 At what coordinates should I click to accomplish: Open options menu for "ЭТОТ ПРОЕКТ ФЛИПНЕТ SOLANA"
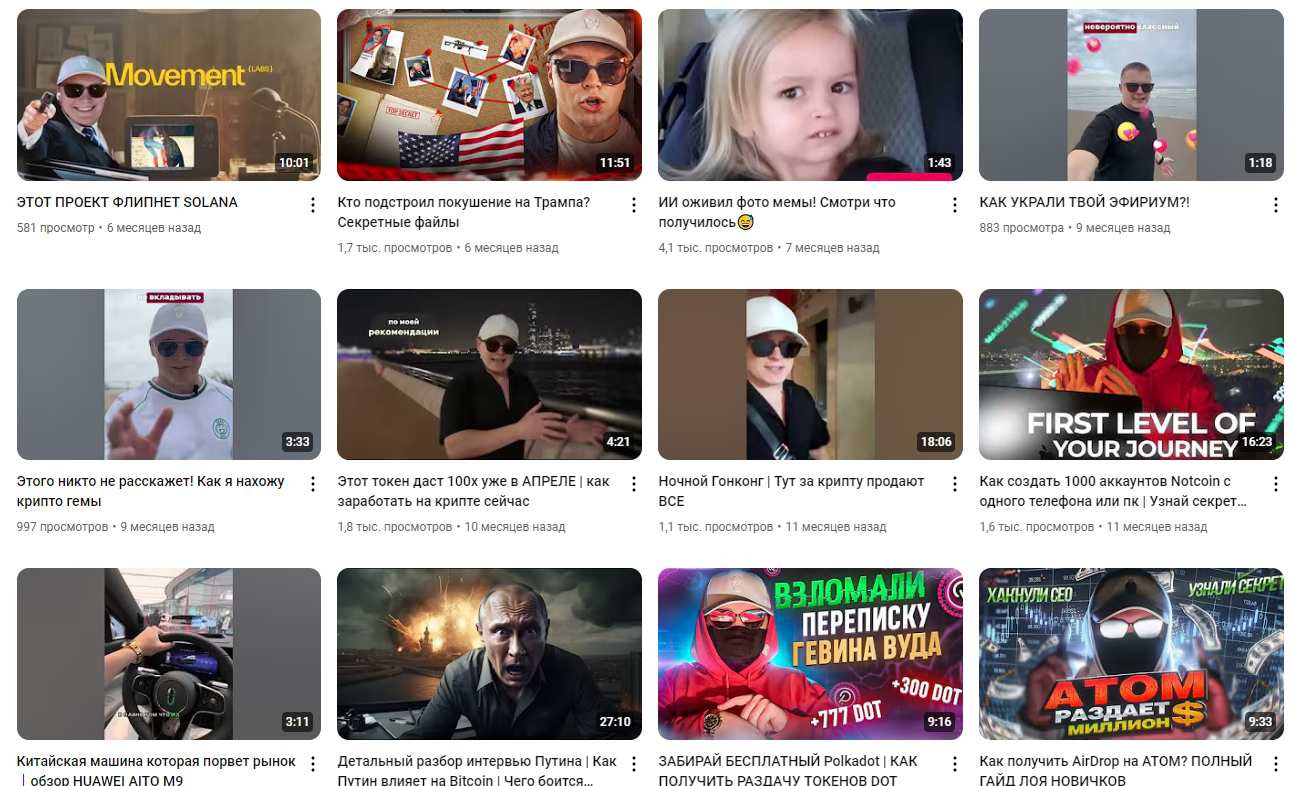coord(313,205)
